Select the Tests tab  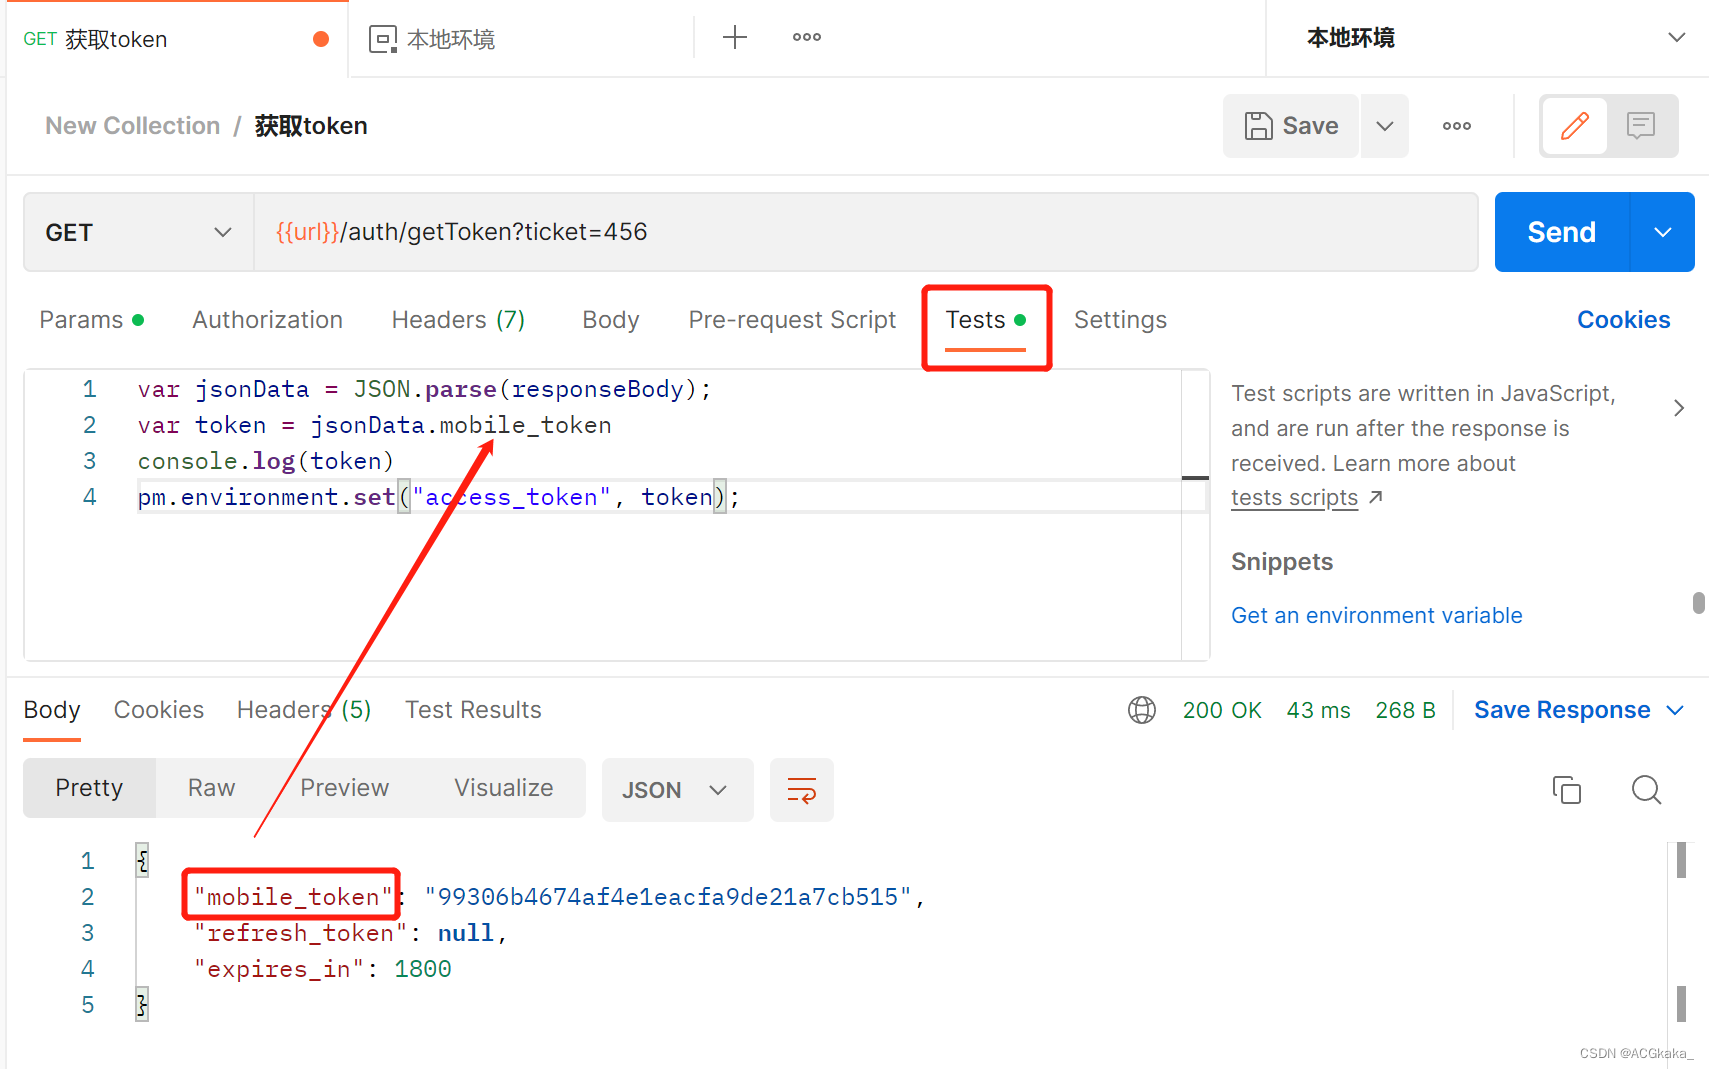(x=986, y=320)
